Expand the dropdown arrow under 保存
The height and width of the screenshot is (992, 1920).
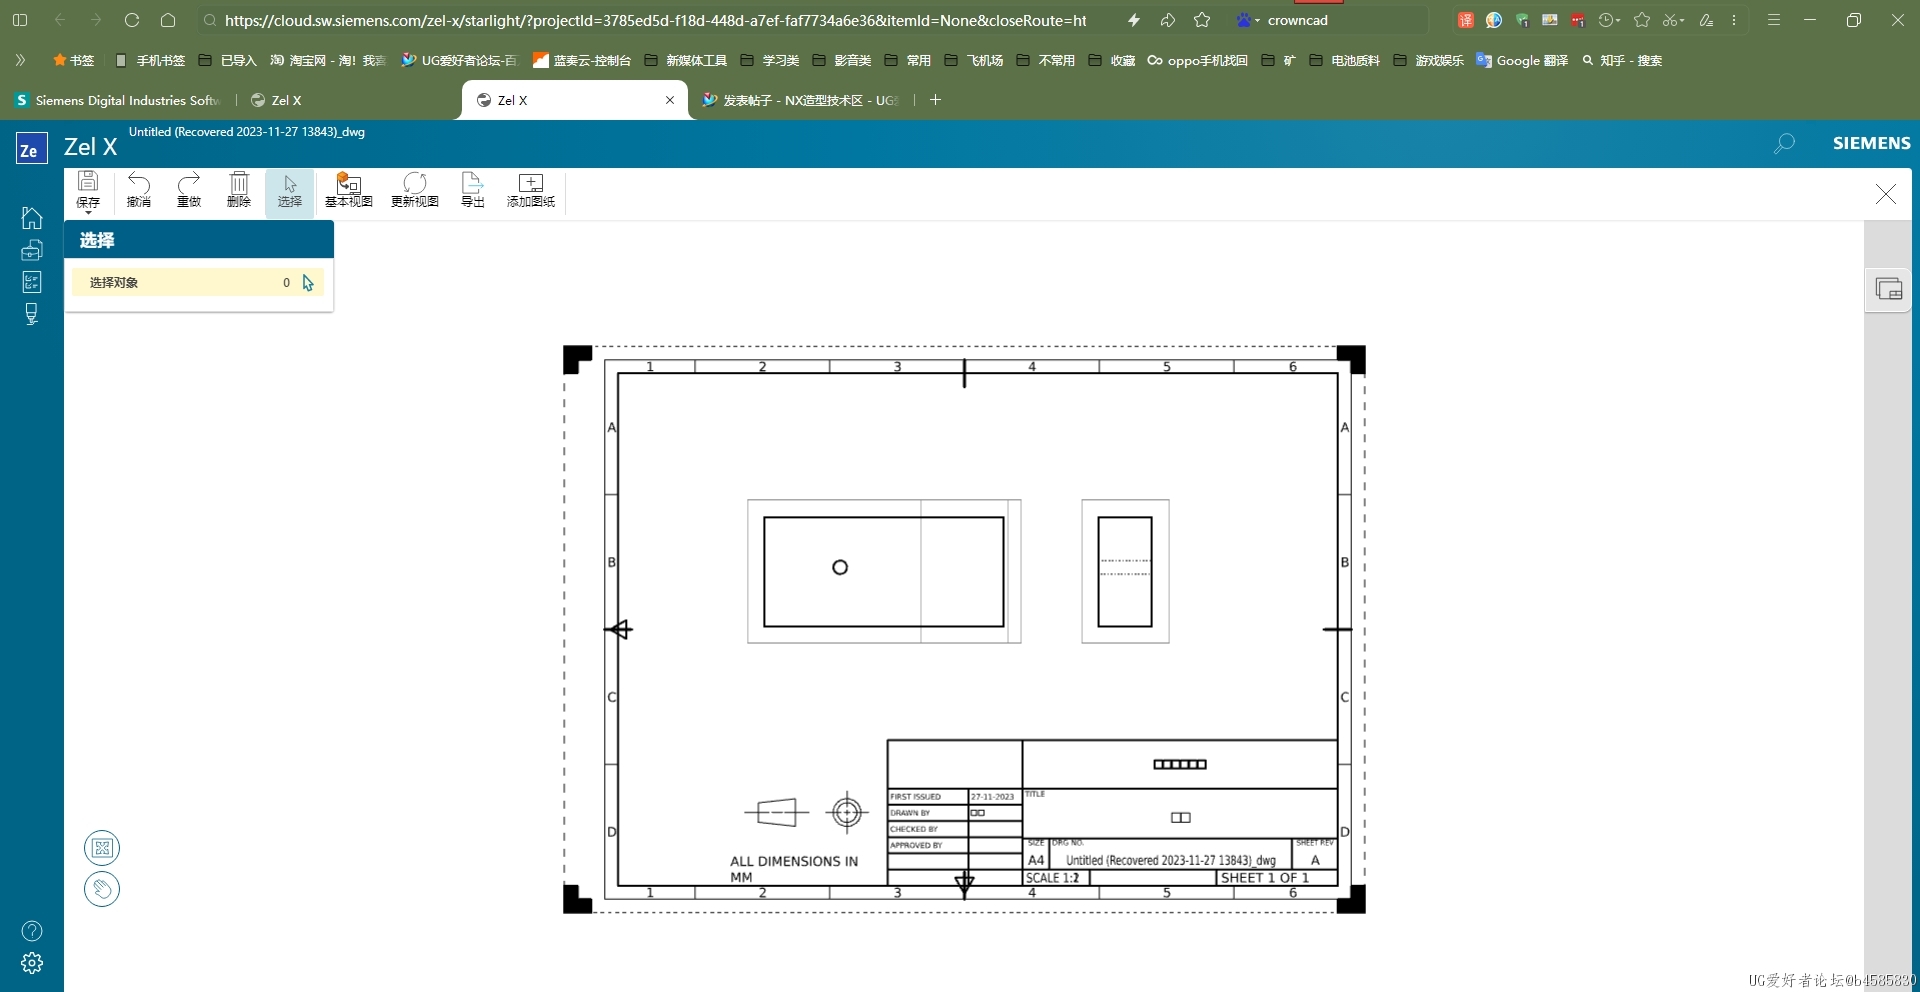88,212
